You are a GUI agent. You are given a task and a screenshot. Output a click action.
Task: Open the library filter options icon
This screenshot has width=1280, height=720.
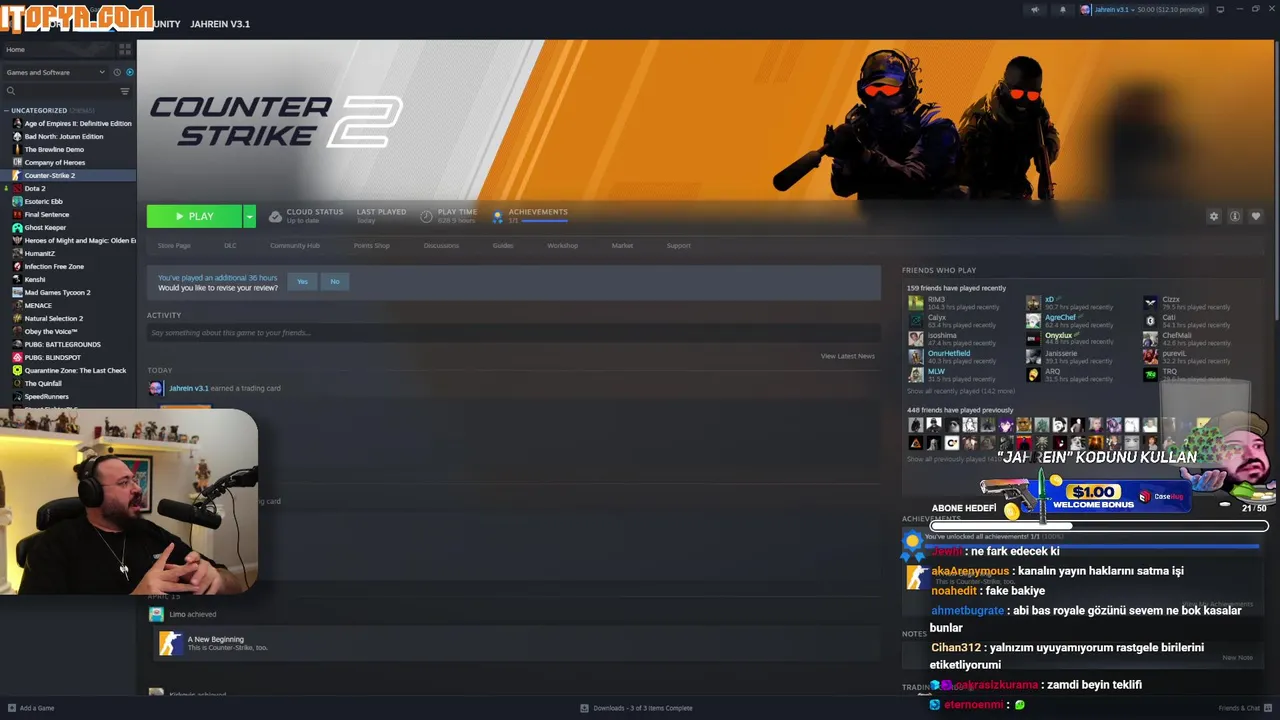pyautogui.click(x=125, y=91)
